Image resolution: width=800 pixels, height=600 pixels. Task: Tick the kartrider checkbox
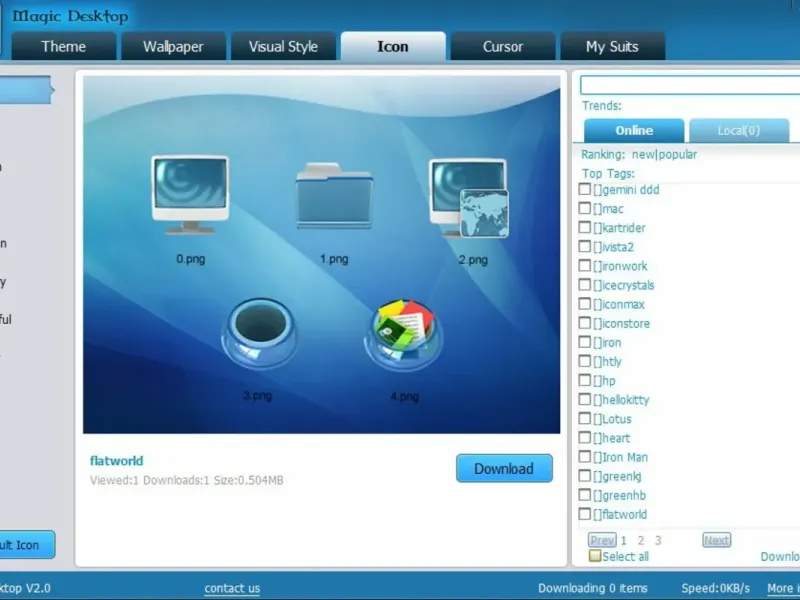[x=585, y=228]
